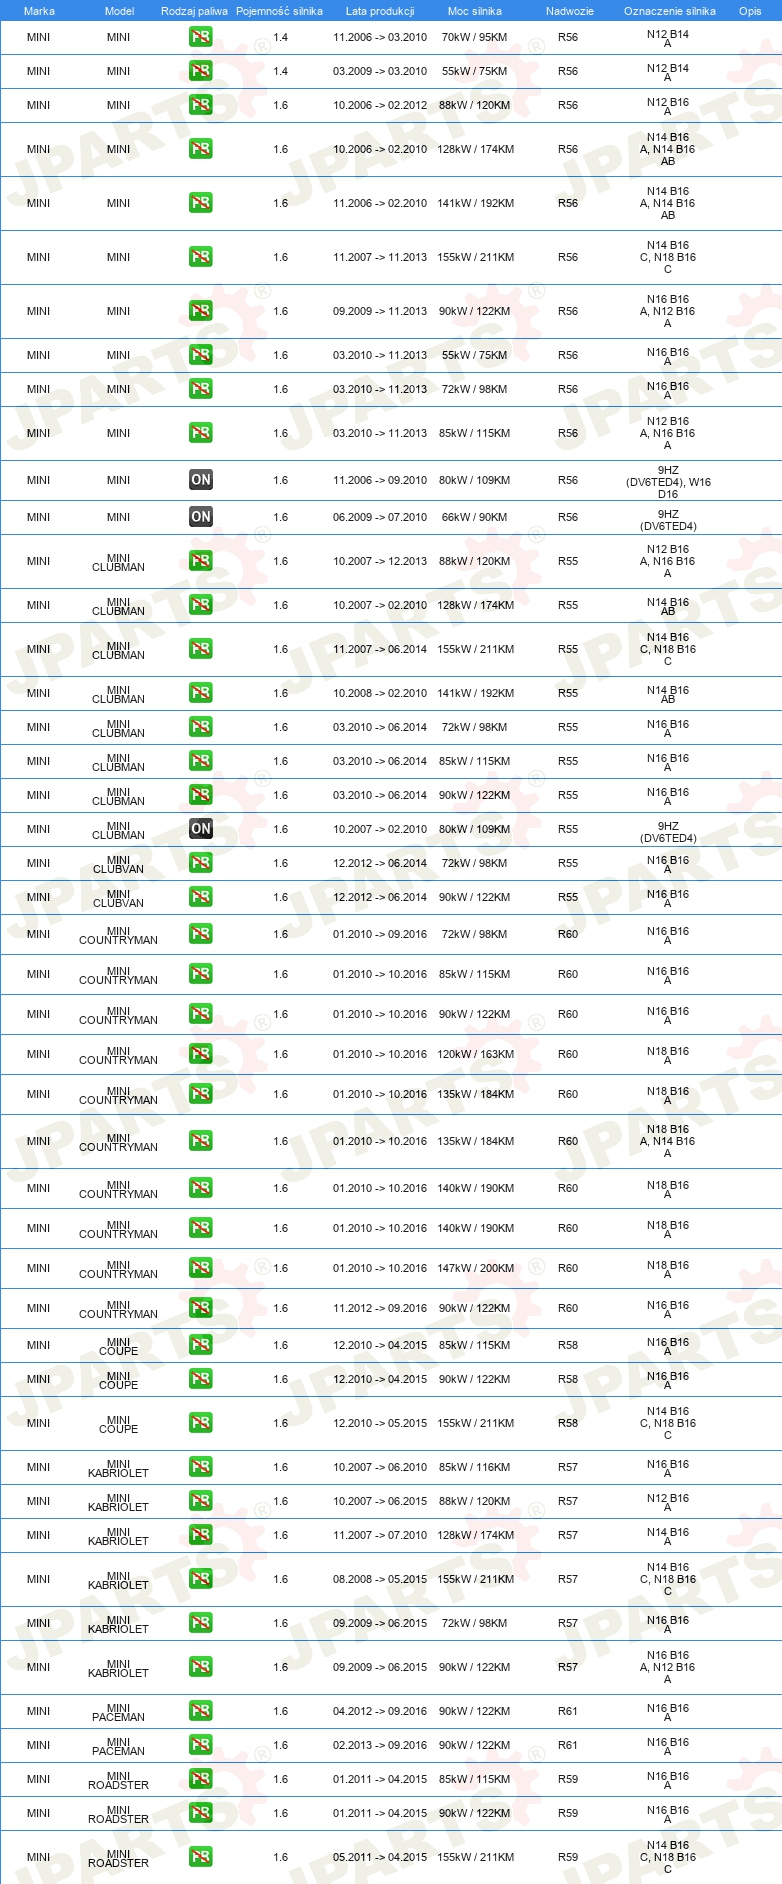
Task: Click ON diesel icon in R56 80kW/109KM row
Action: [x=201, y=480]
